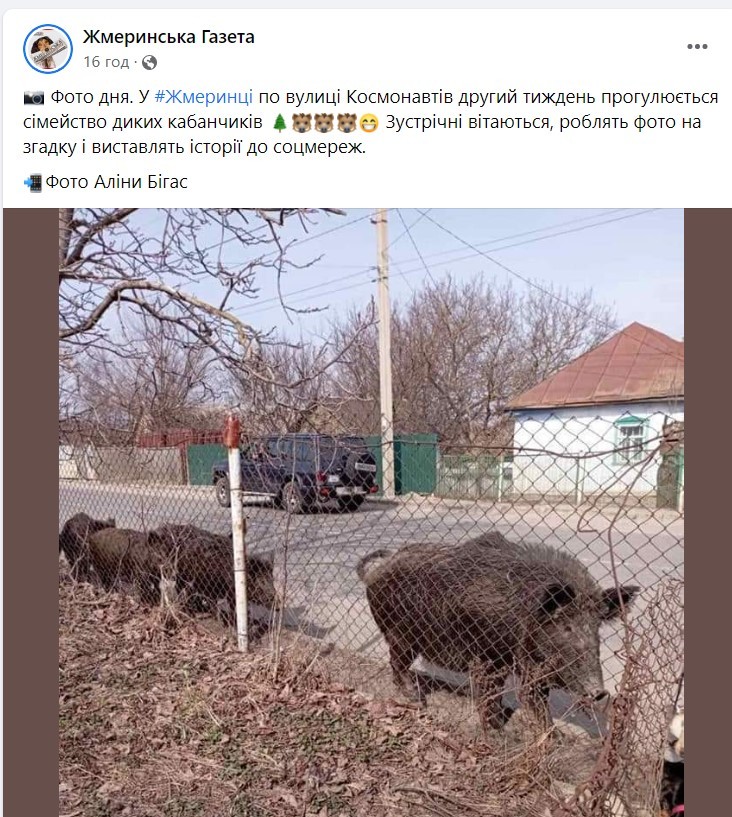The width and height of the screenshot is (732, 817).
Task: Open the post's three-dot options menu
Action: coord(697,46)
